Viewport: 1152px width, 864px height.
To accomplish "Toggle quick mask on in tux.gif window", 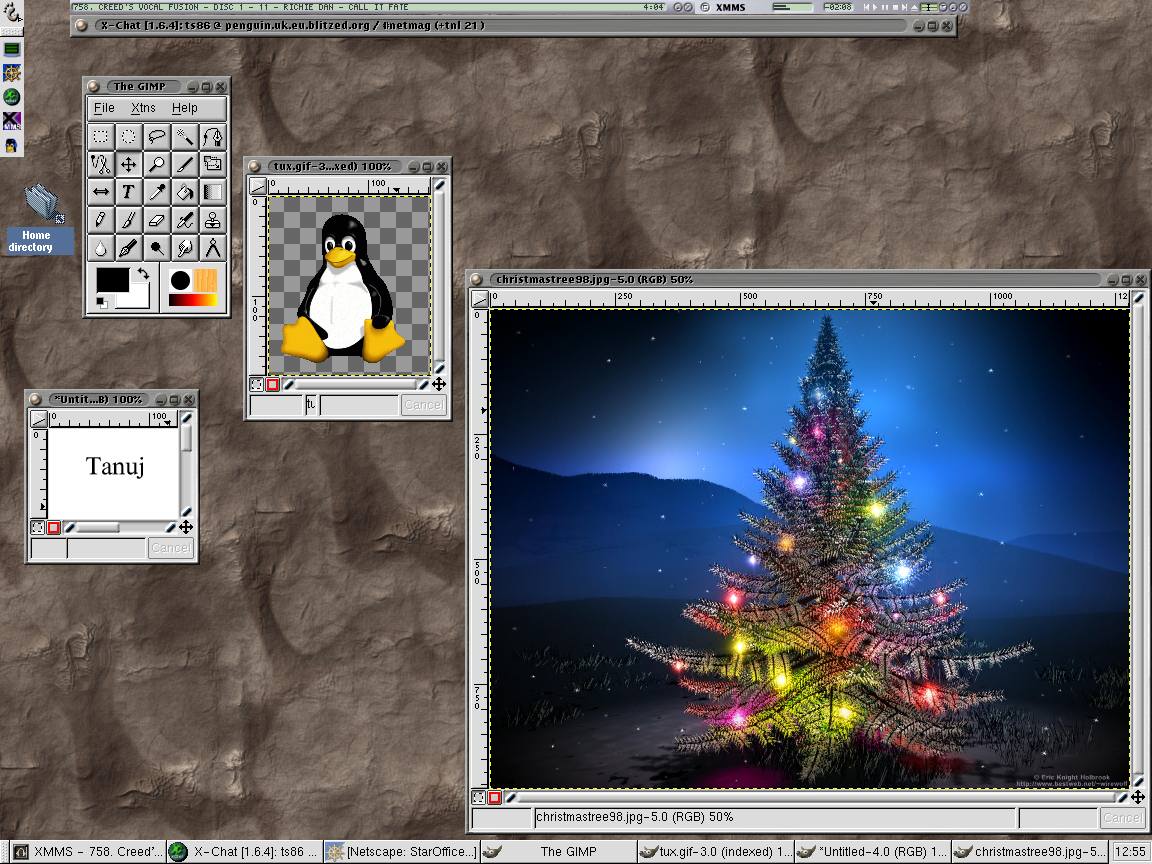I will 272,384.
